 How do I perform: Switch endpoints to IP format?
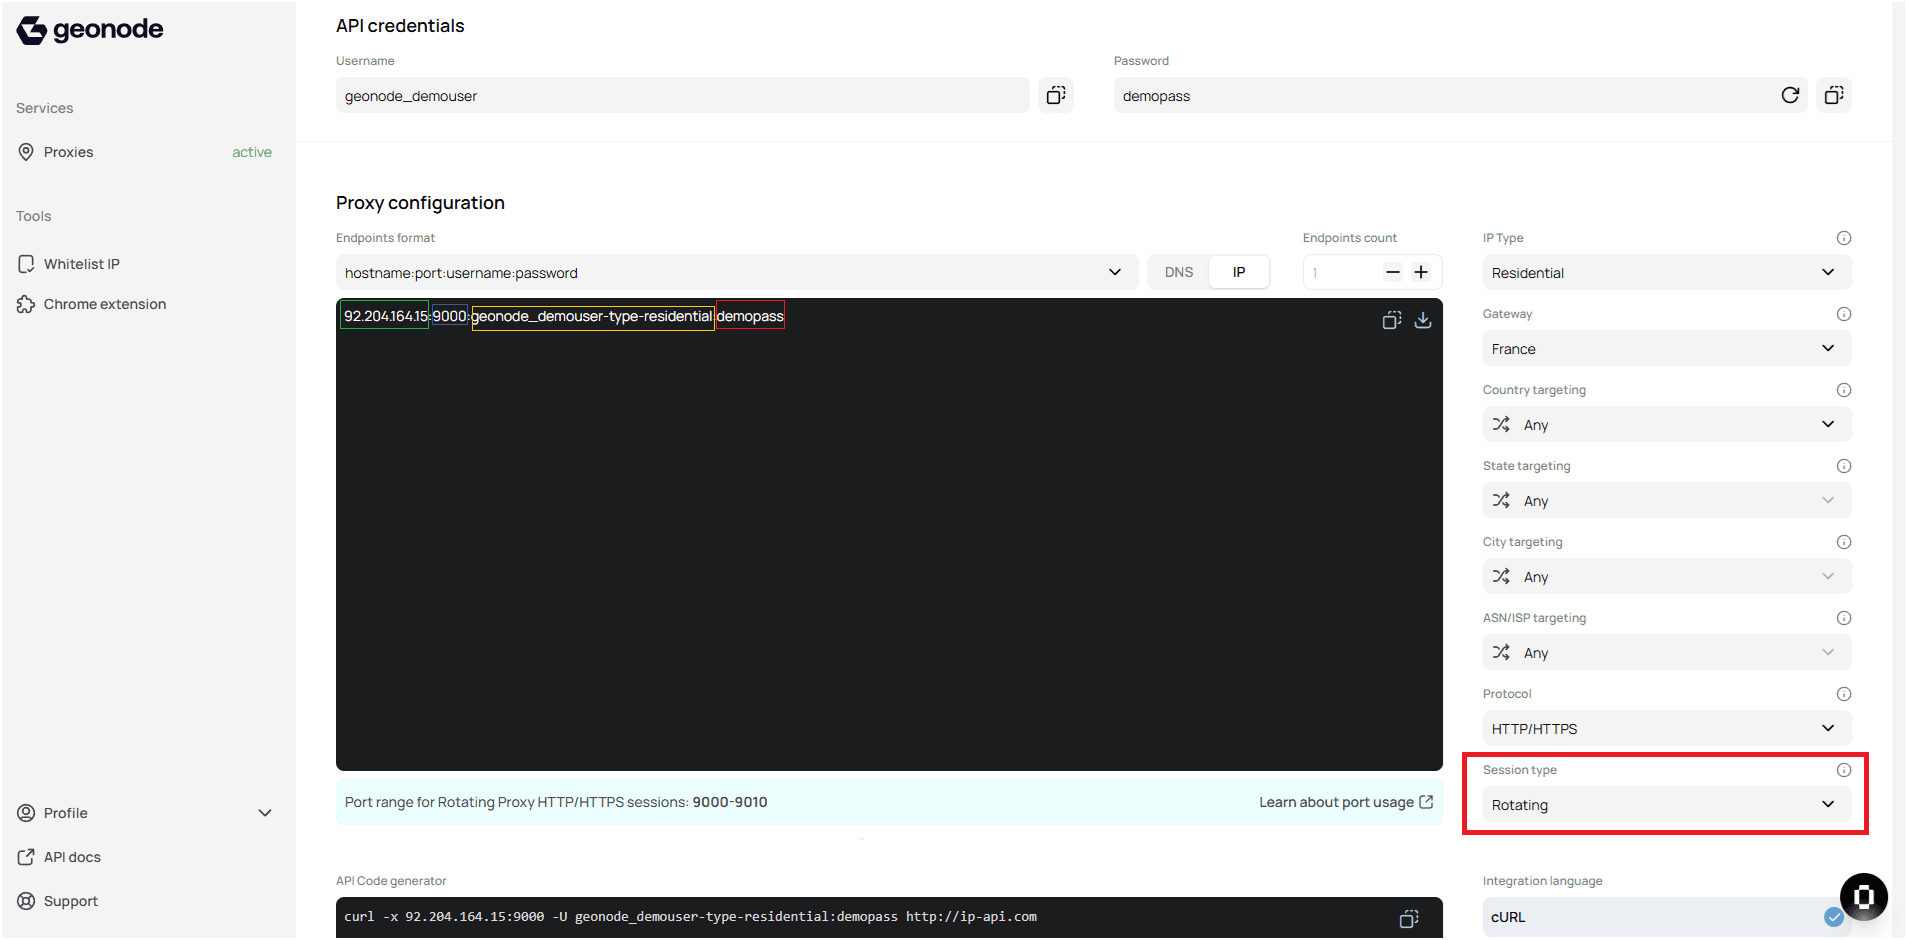click(x=1239, y=272)
